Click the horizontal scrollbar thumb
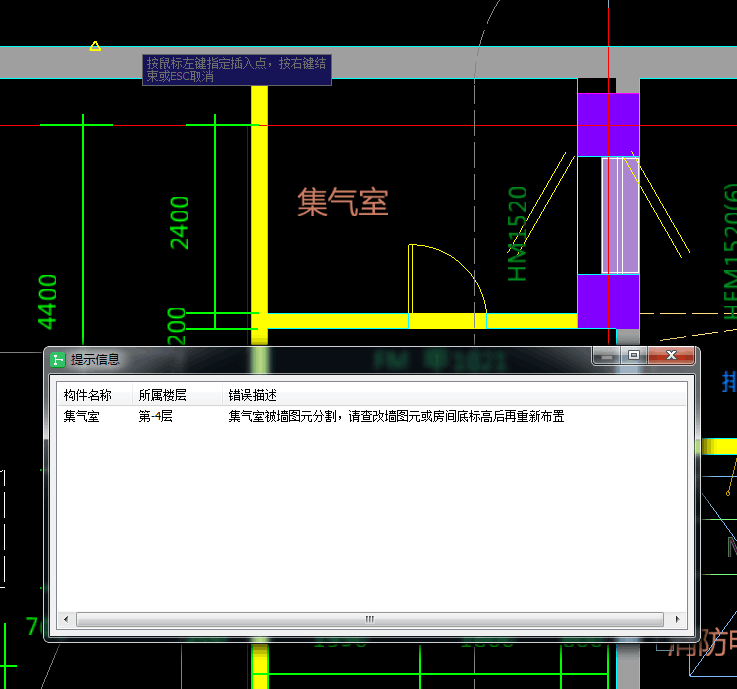737x689 pixels. pyautogui.click(x=369, y=619)
